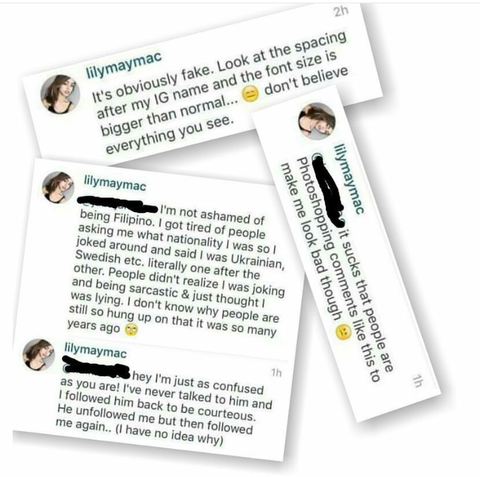Tap the sad yellow face emoji

click(x=343, y=332)
